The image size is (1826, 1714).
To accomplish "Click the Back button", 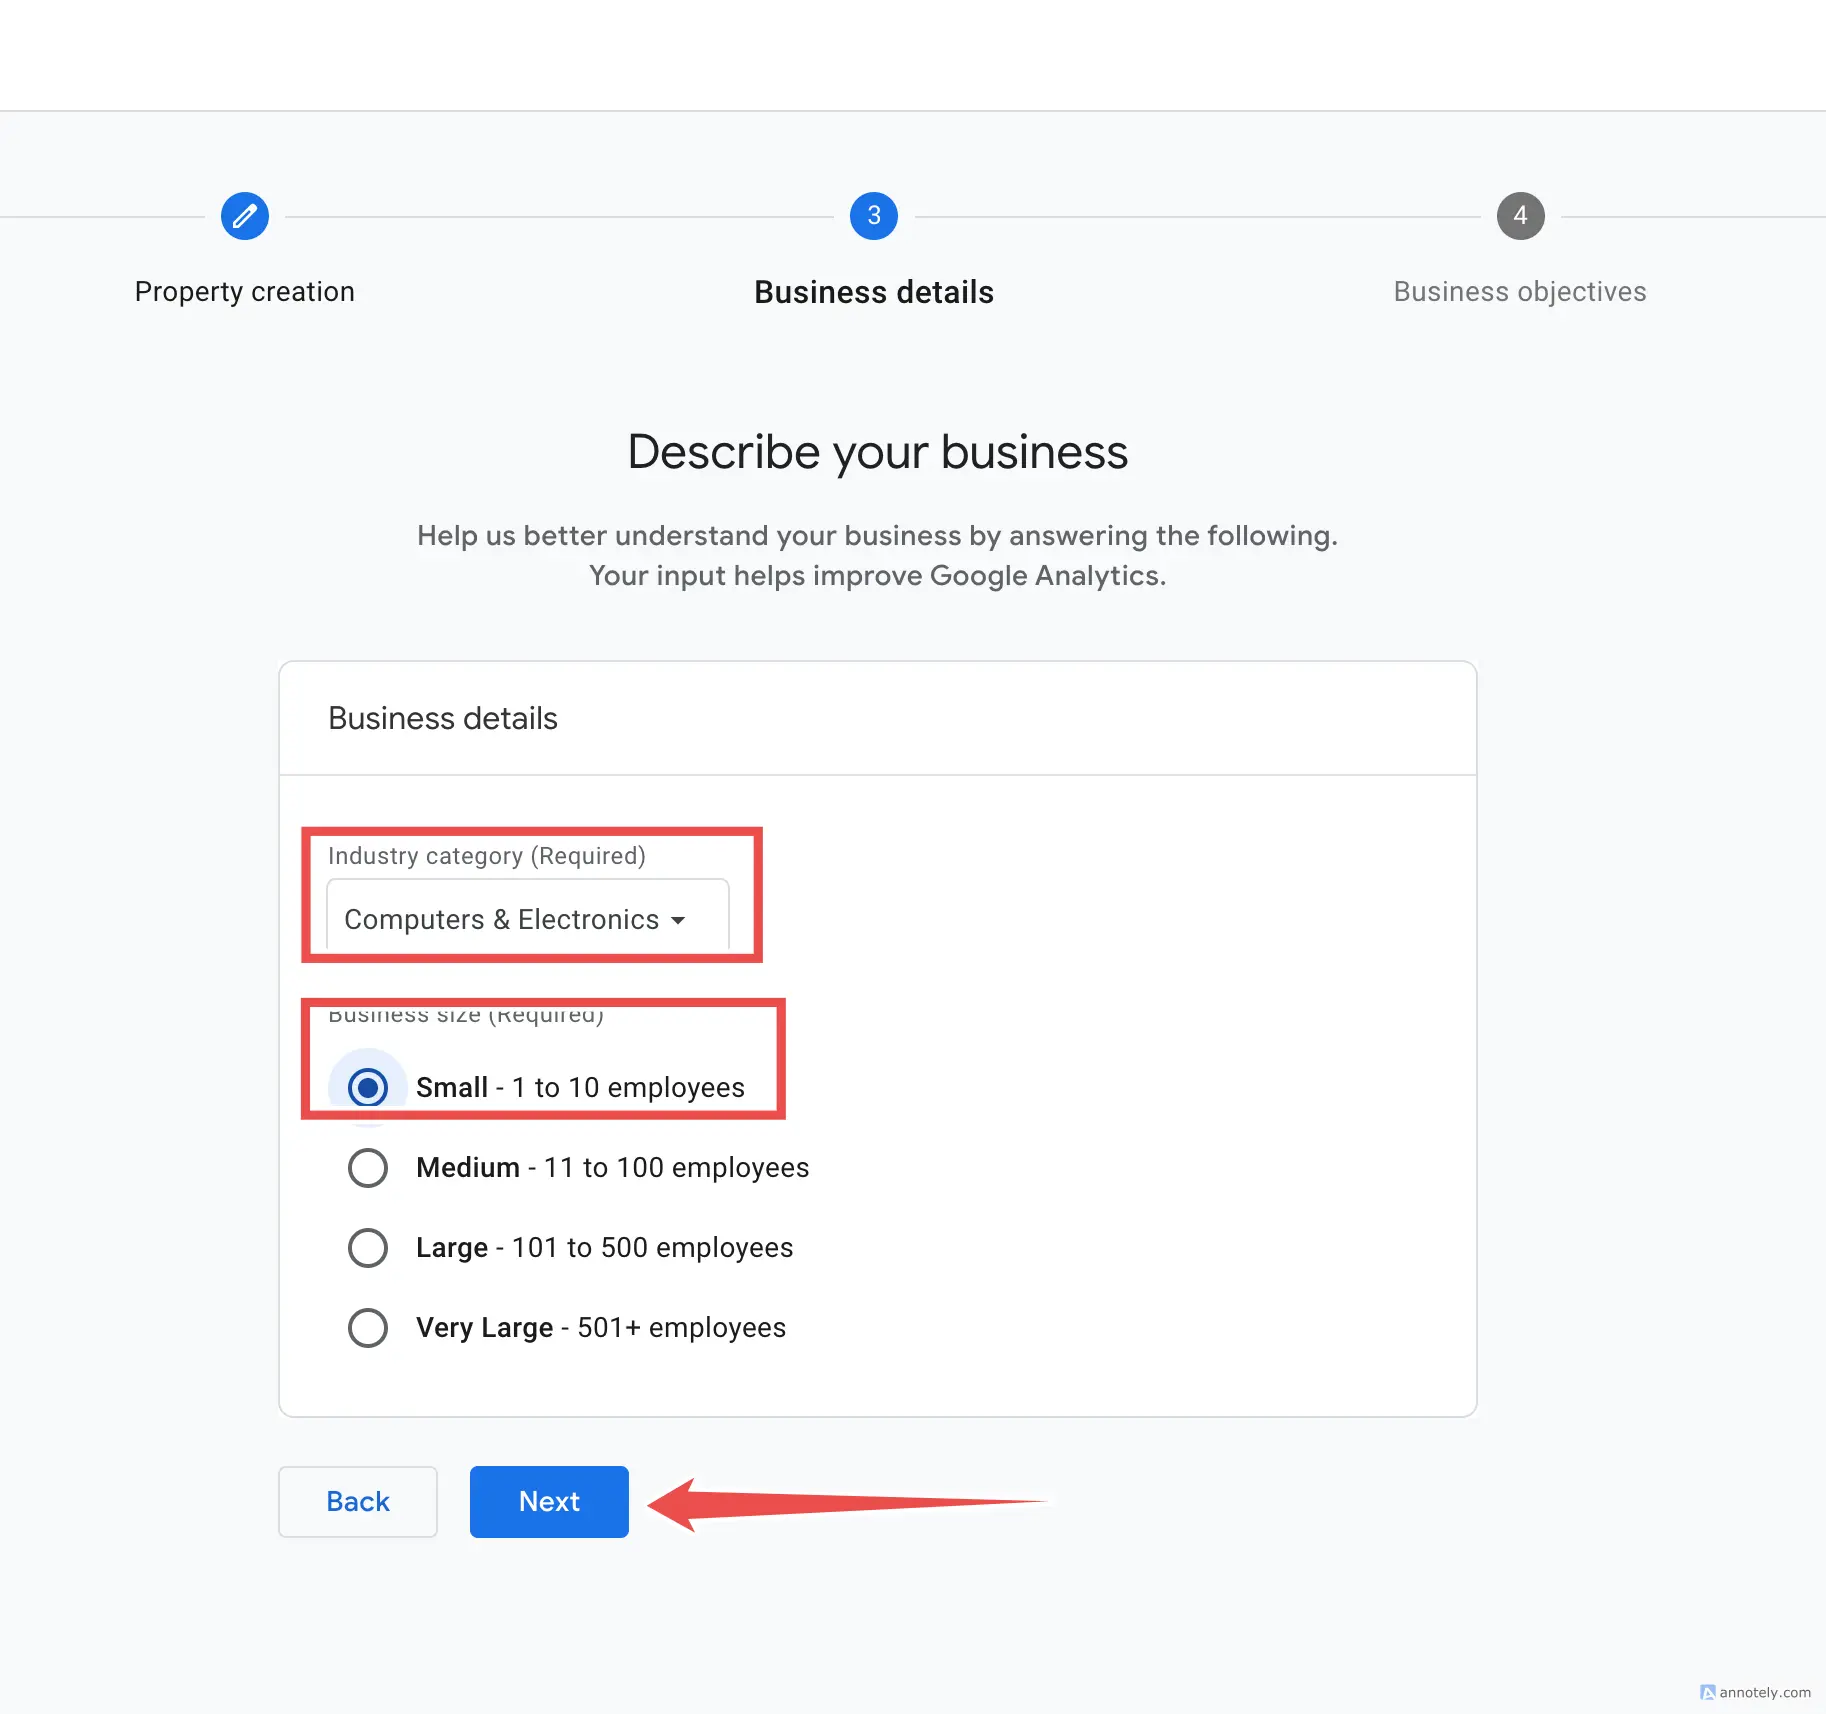I will tap(357, 1501).
